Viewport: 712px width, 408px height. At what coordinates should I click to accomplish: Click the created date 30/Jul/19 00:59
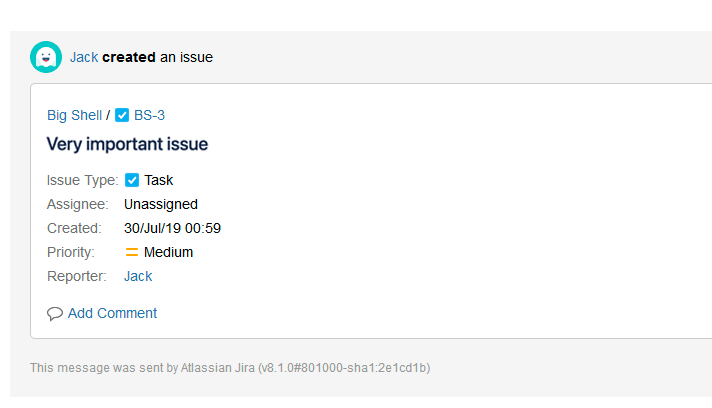172,228
